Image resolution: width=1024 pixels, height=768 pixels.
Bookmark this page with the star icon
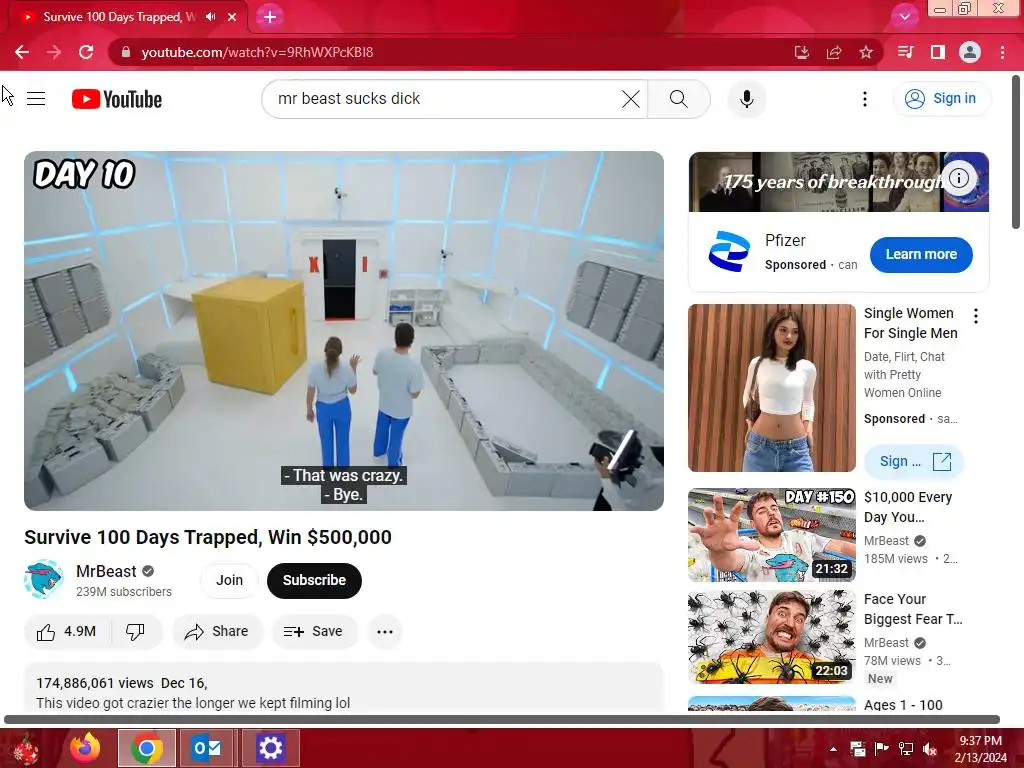(866, 52)
